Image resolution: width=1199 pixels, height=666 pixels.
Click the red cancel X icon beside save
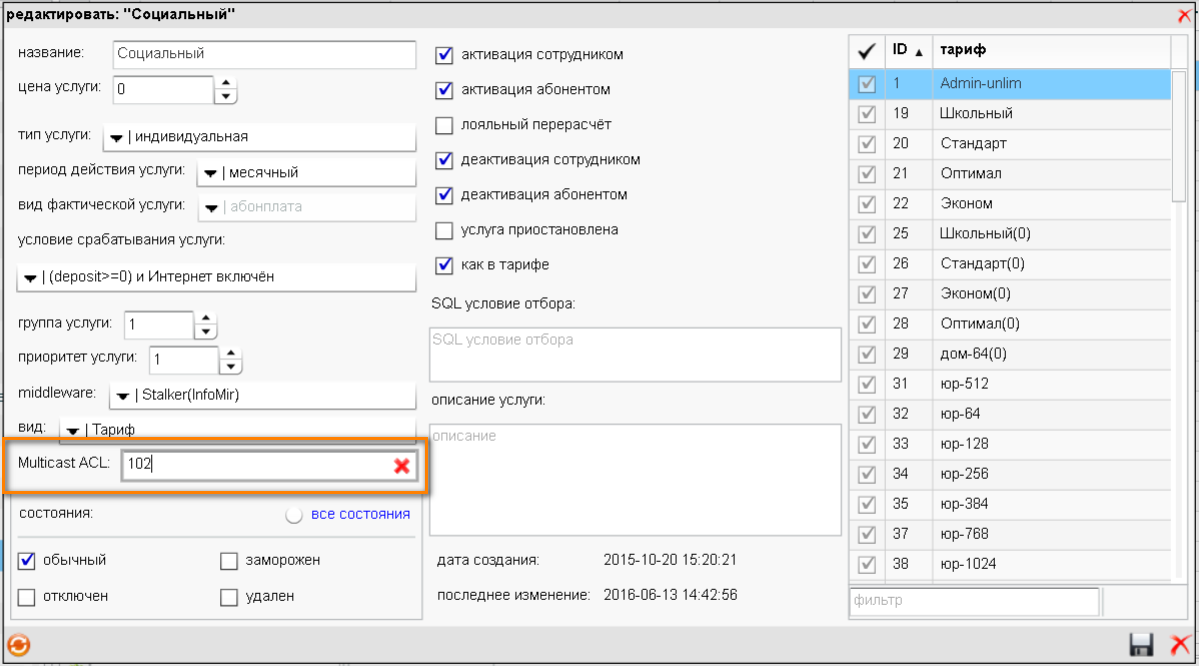1180,645
